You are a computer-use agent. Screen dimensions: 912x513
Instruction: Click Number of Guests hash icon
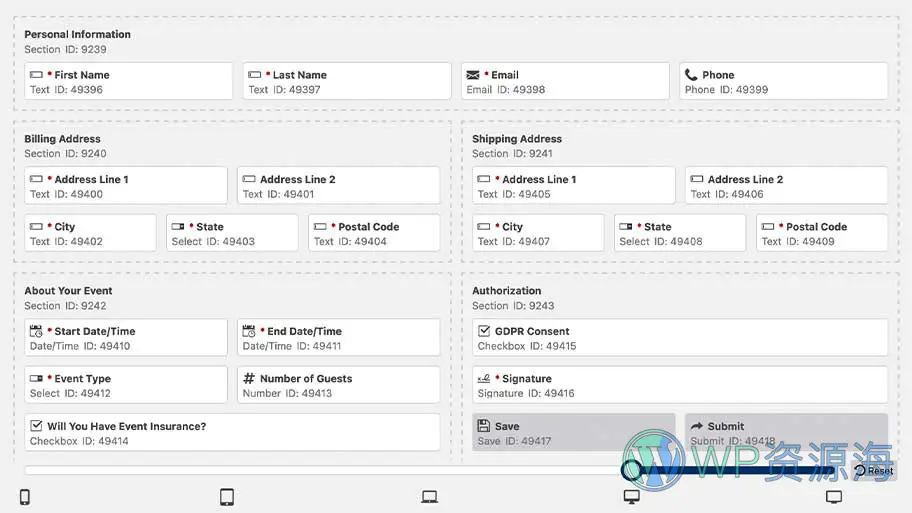249,379
